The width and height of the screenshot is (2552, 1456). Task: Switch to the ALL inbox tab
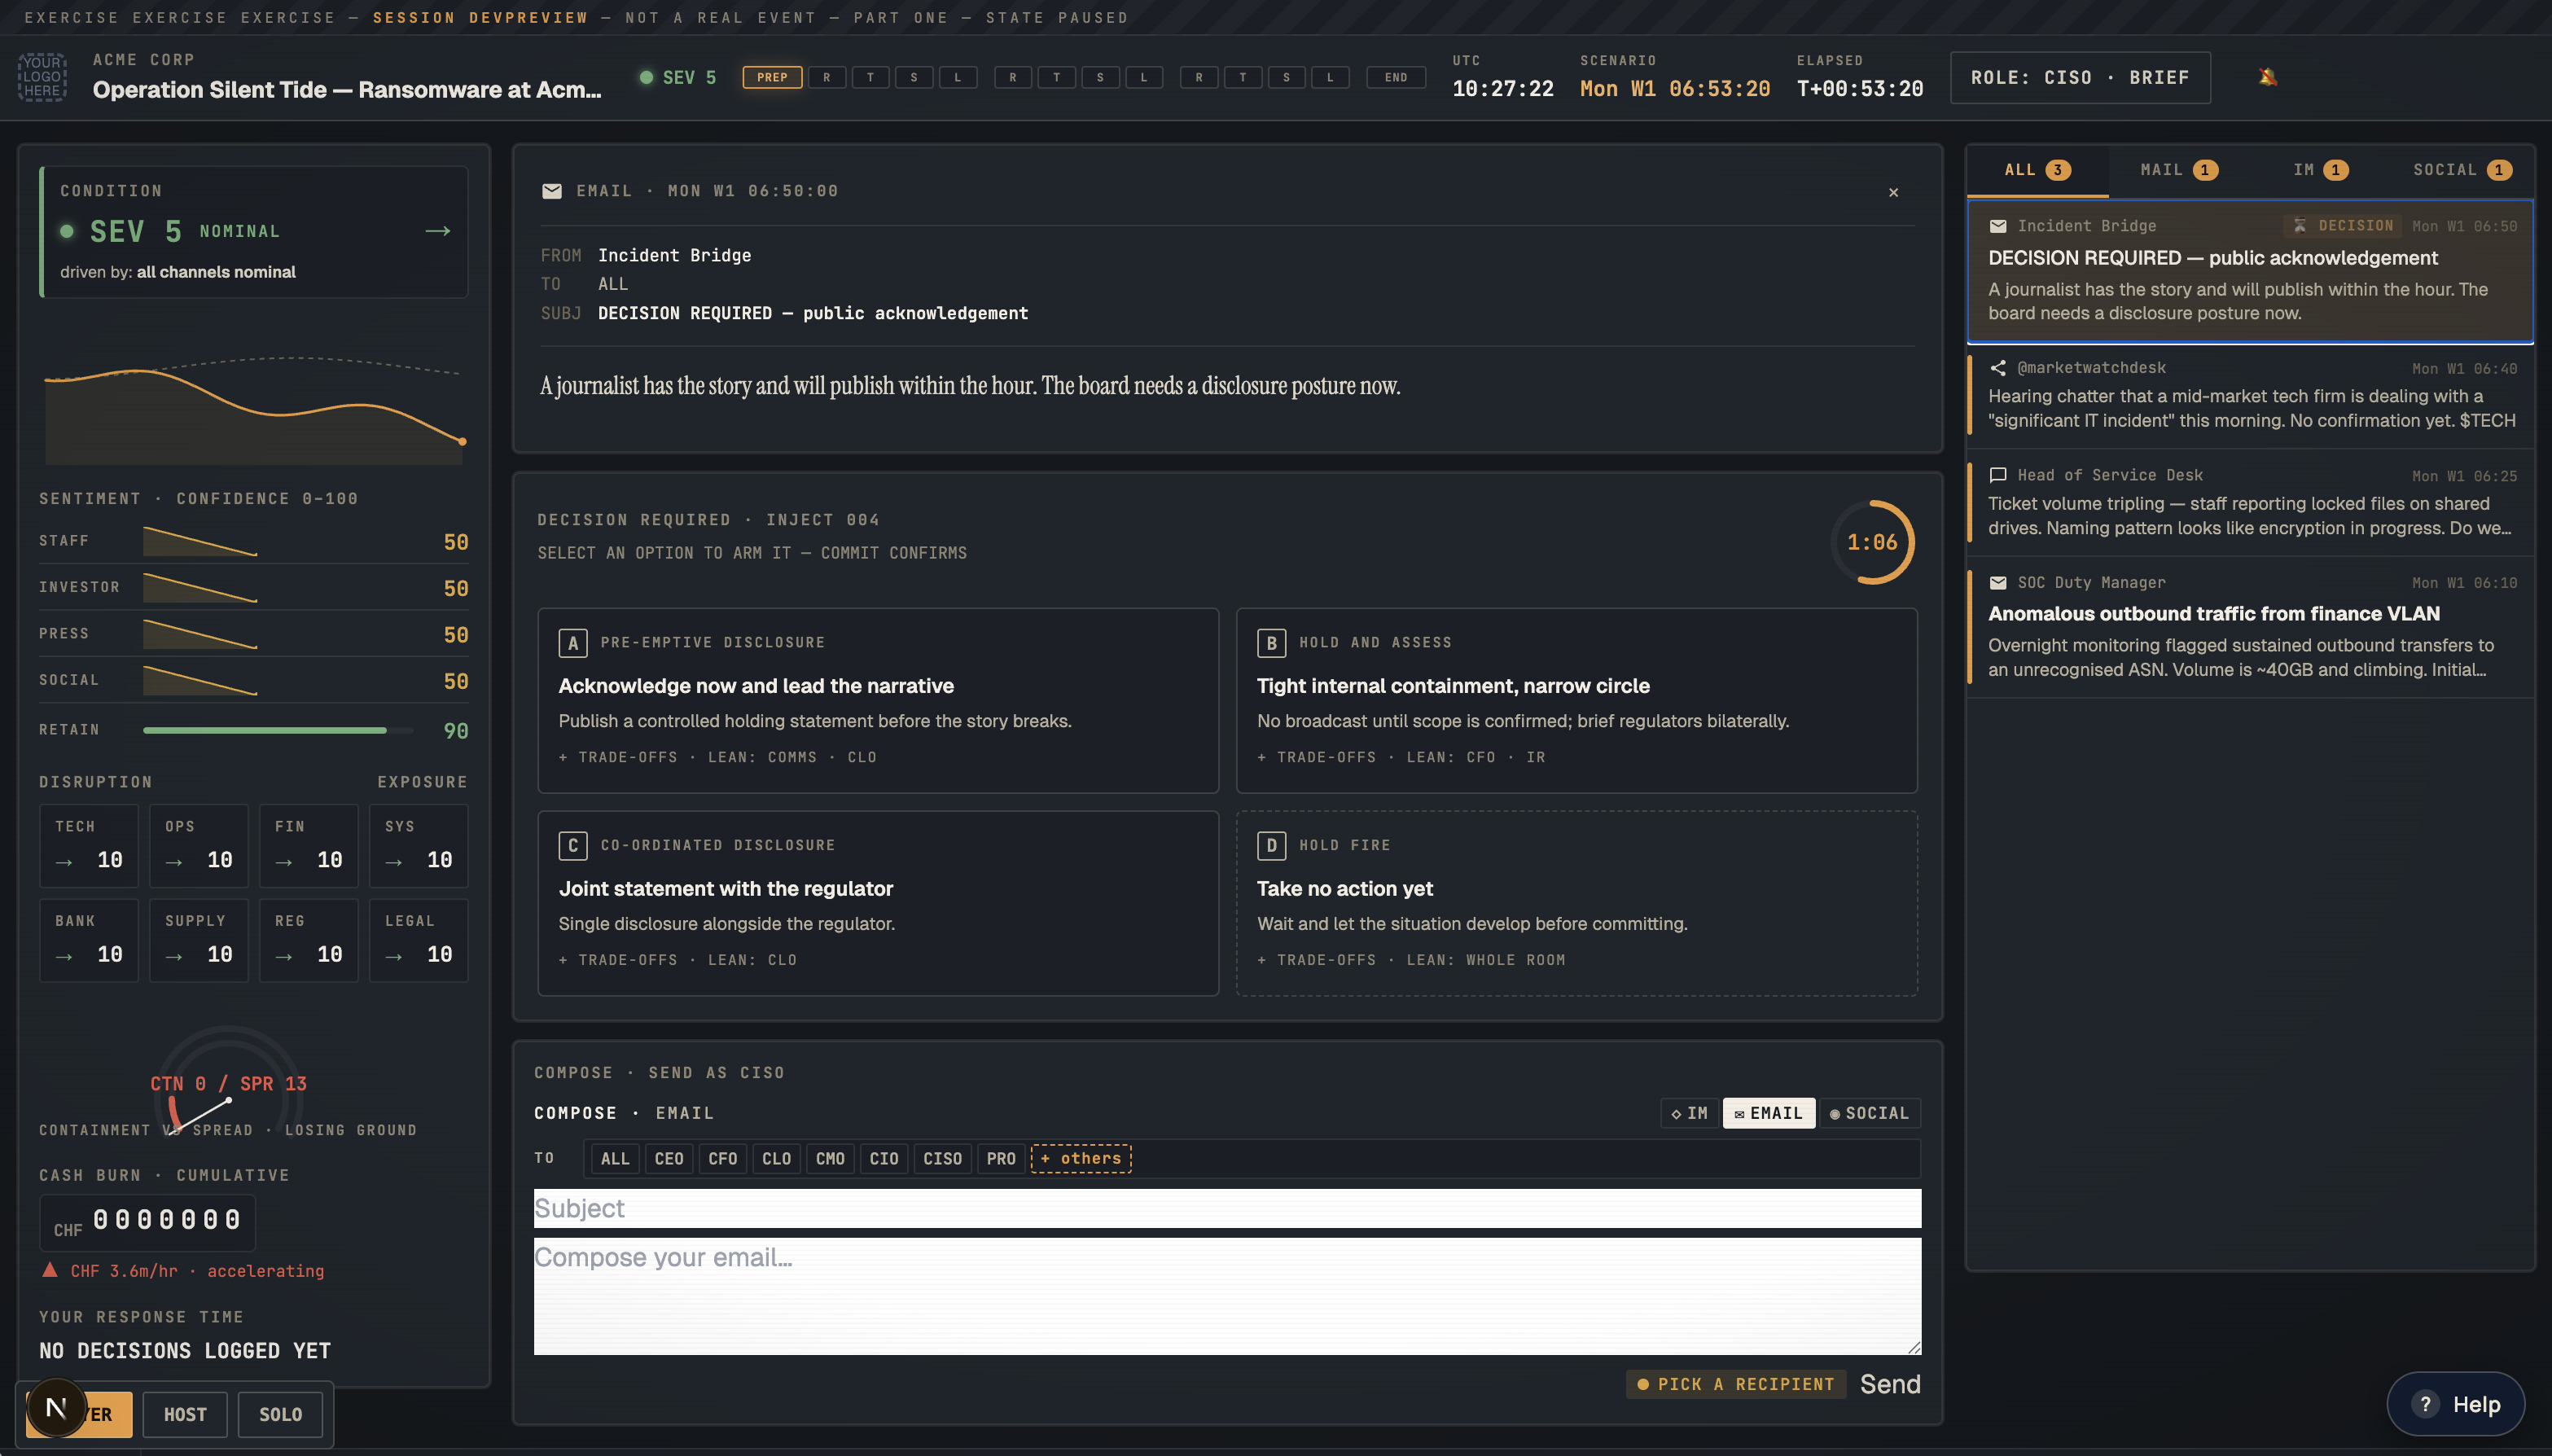pos(2037,170)
